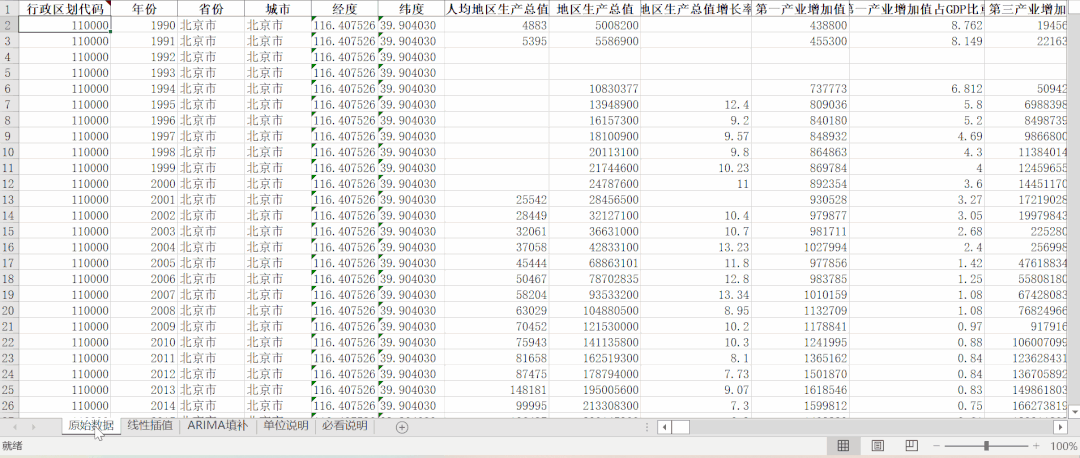The image size is (1080, 458).
Task: Select the 第一产业增加值占GDP比重 header cell
Action: pos(917,8)
